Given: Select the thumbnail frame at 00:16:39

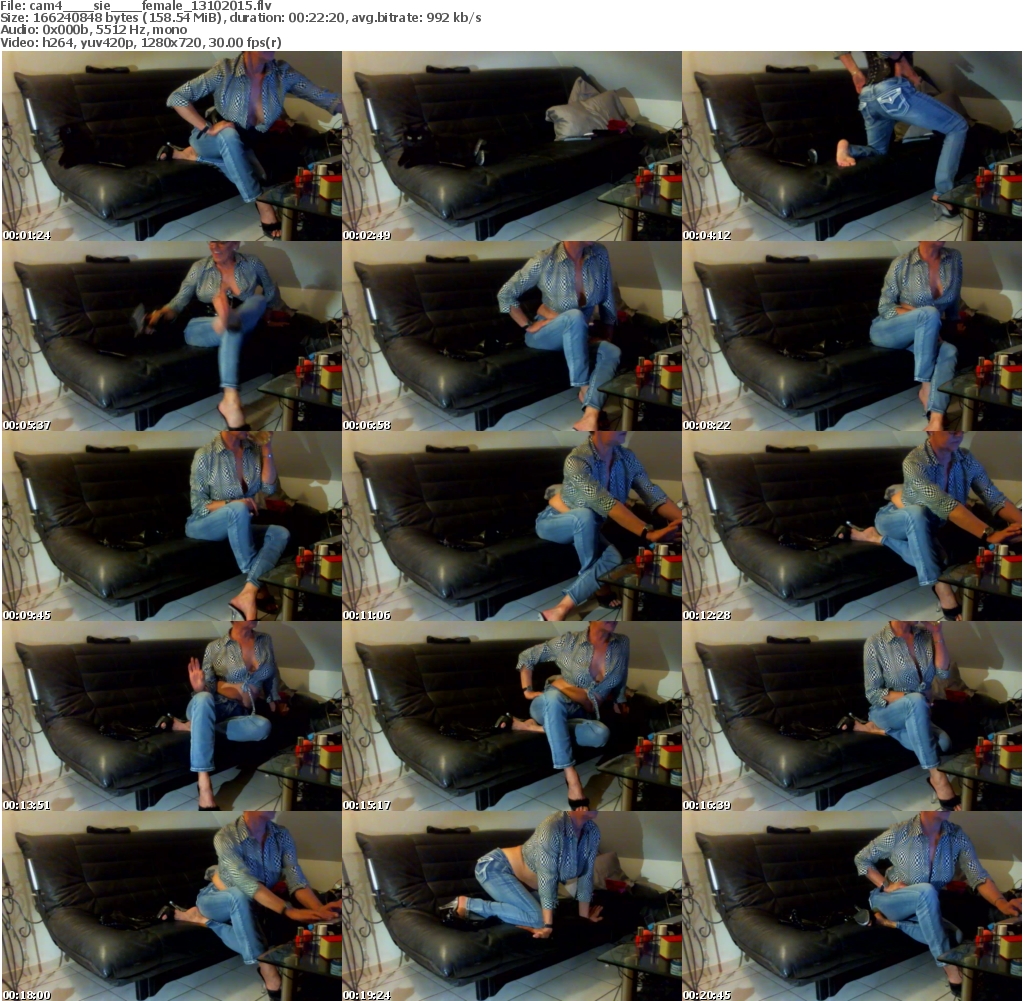Looking at the screenshot, I should click(x=852, y=716).
